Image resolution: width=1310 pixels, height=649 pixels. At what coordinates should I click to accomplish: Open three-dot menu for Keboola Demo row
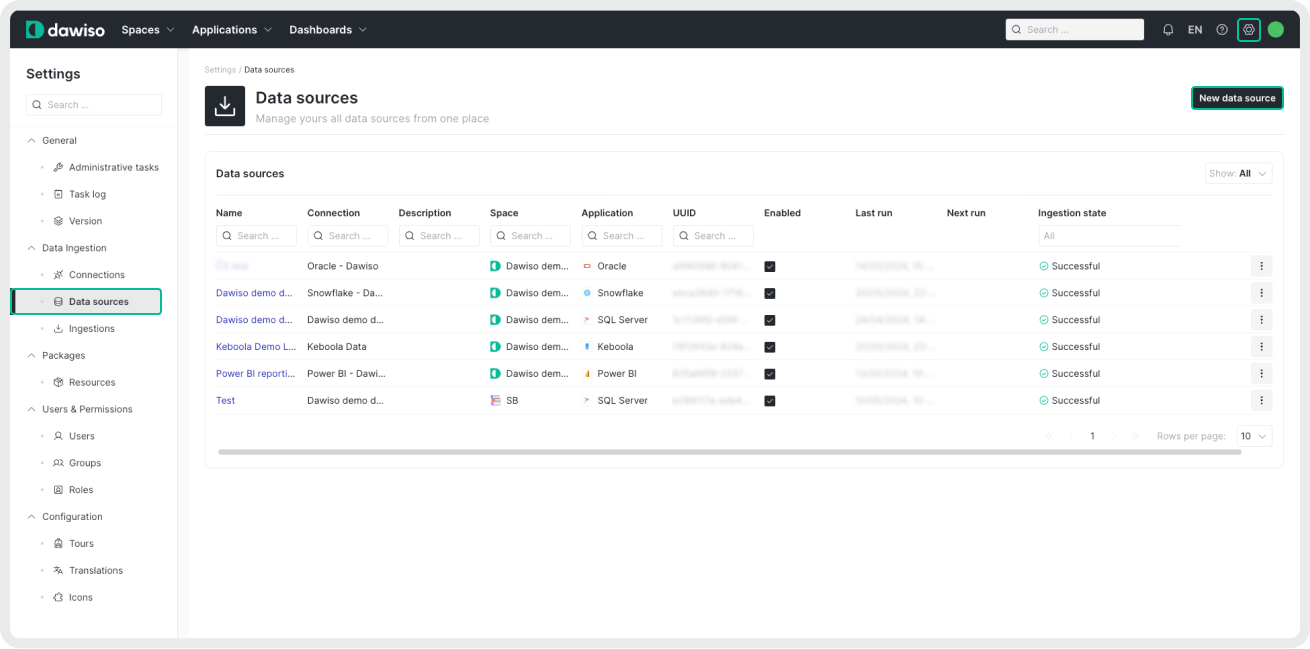pyautogui.click(x=1261, y=347)
